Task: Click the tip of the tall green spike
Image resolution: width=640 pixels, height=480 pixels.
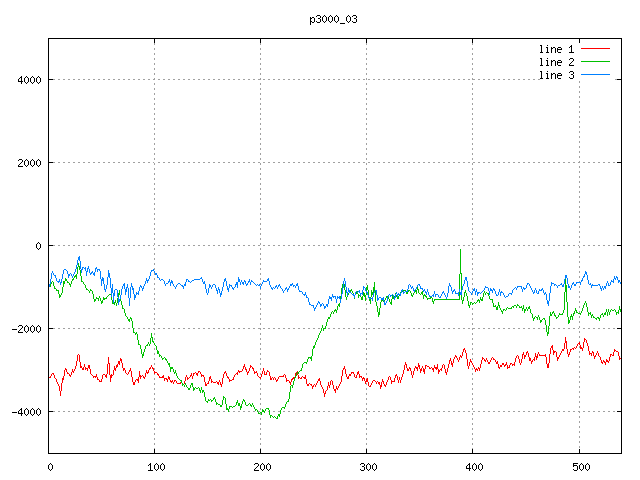Action: point(460,250)
